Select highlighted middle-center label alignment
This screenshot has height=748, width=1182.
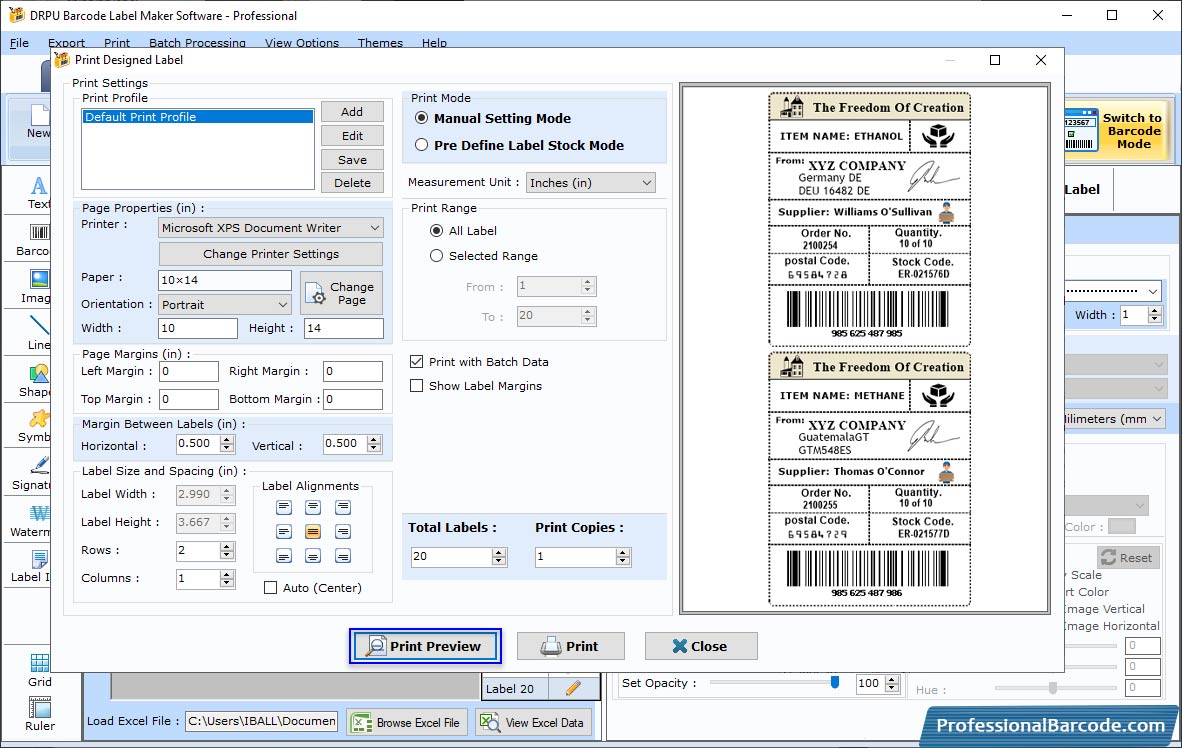pos(313,532)
